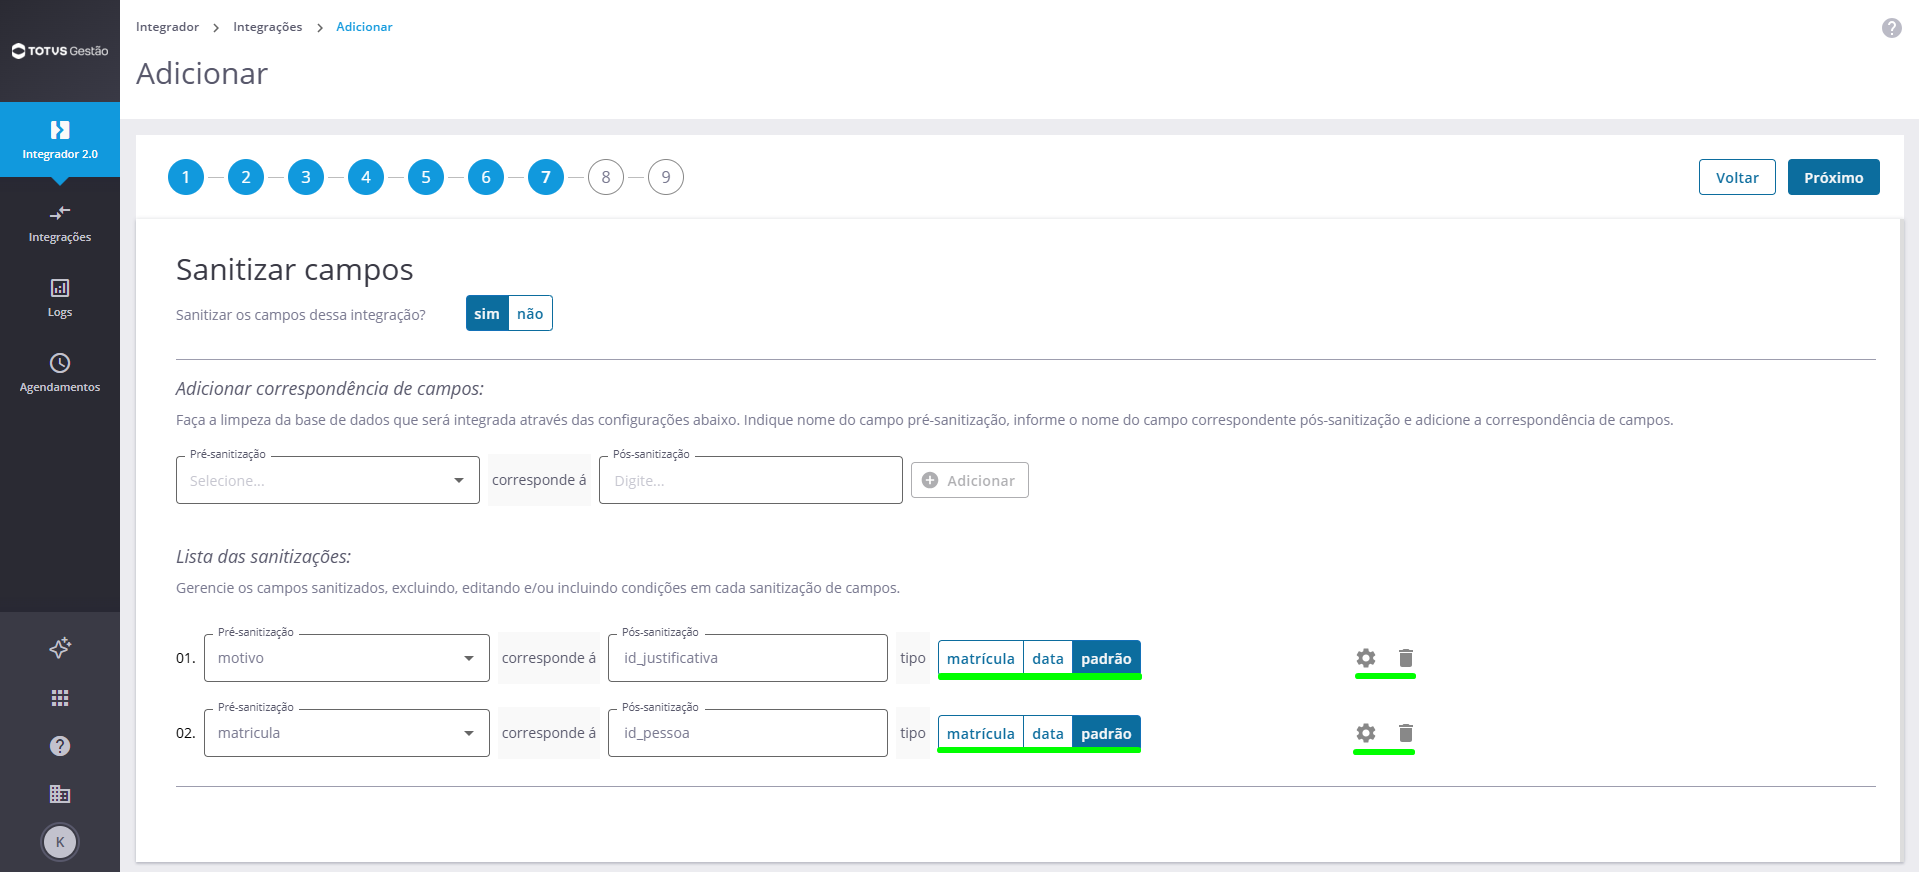
Task: Click the sparkle AI icon in sidebar
Action: point(60,648)
